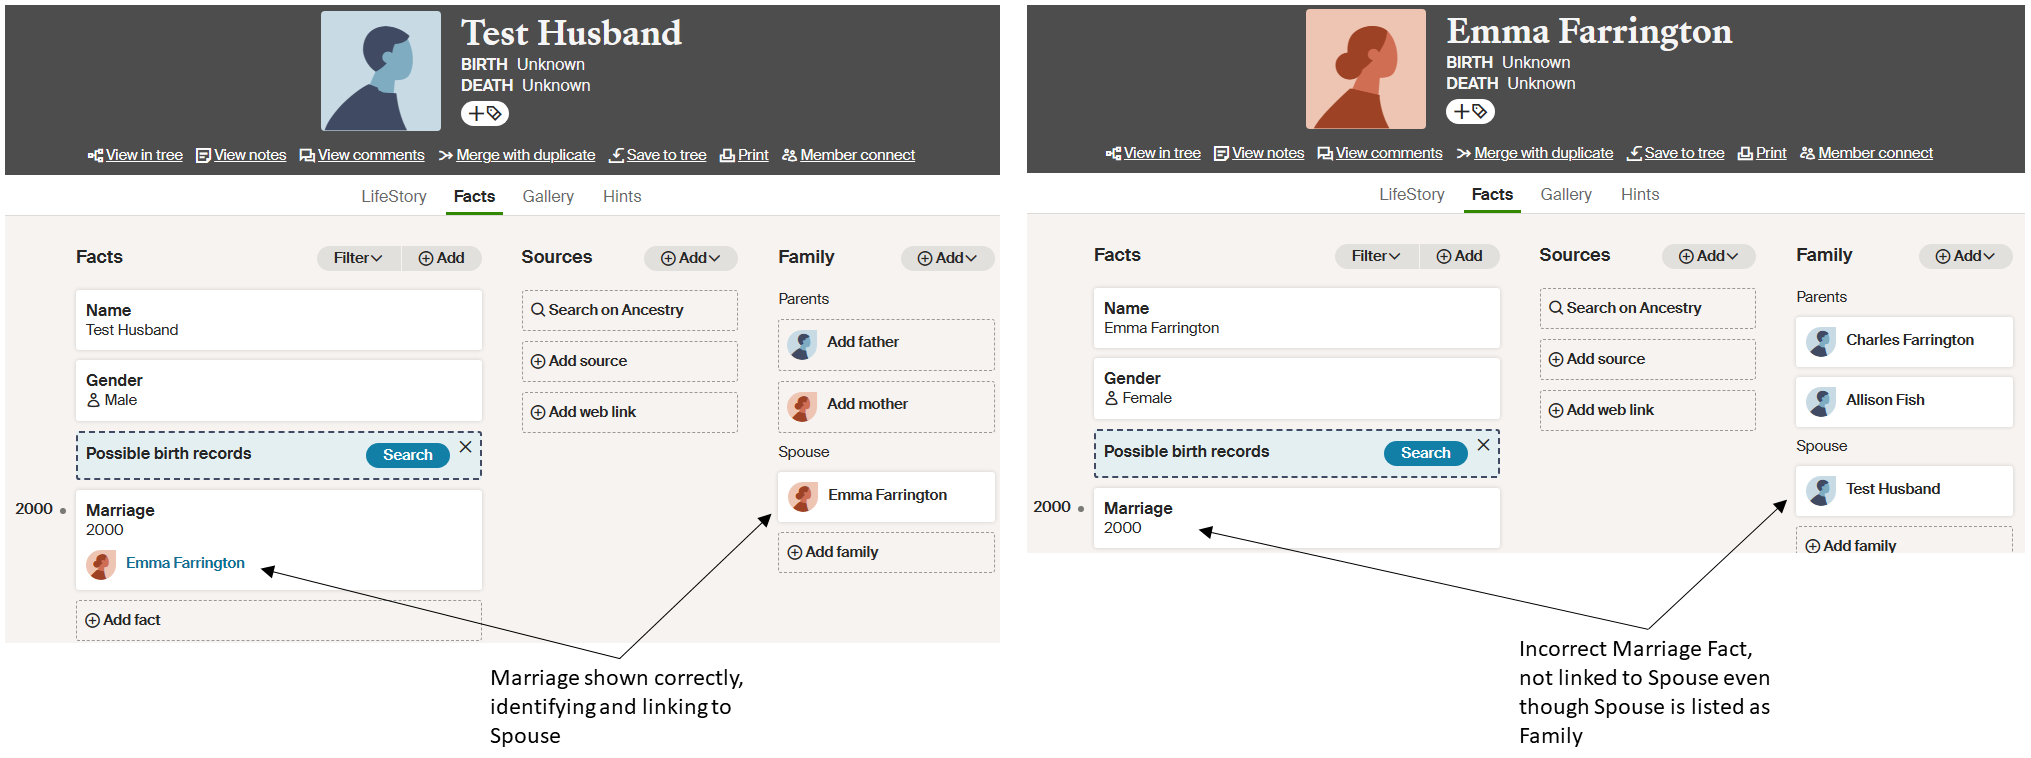The height and width of the screenshot is (758, 2031).
Task: Click Merge with duplicate on Emma Farrington's page
Action: (x=1543, y=154)
